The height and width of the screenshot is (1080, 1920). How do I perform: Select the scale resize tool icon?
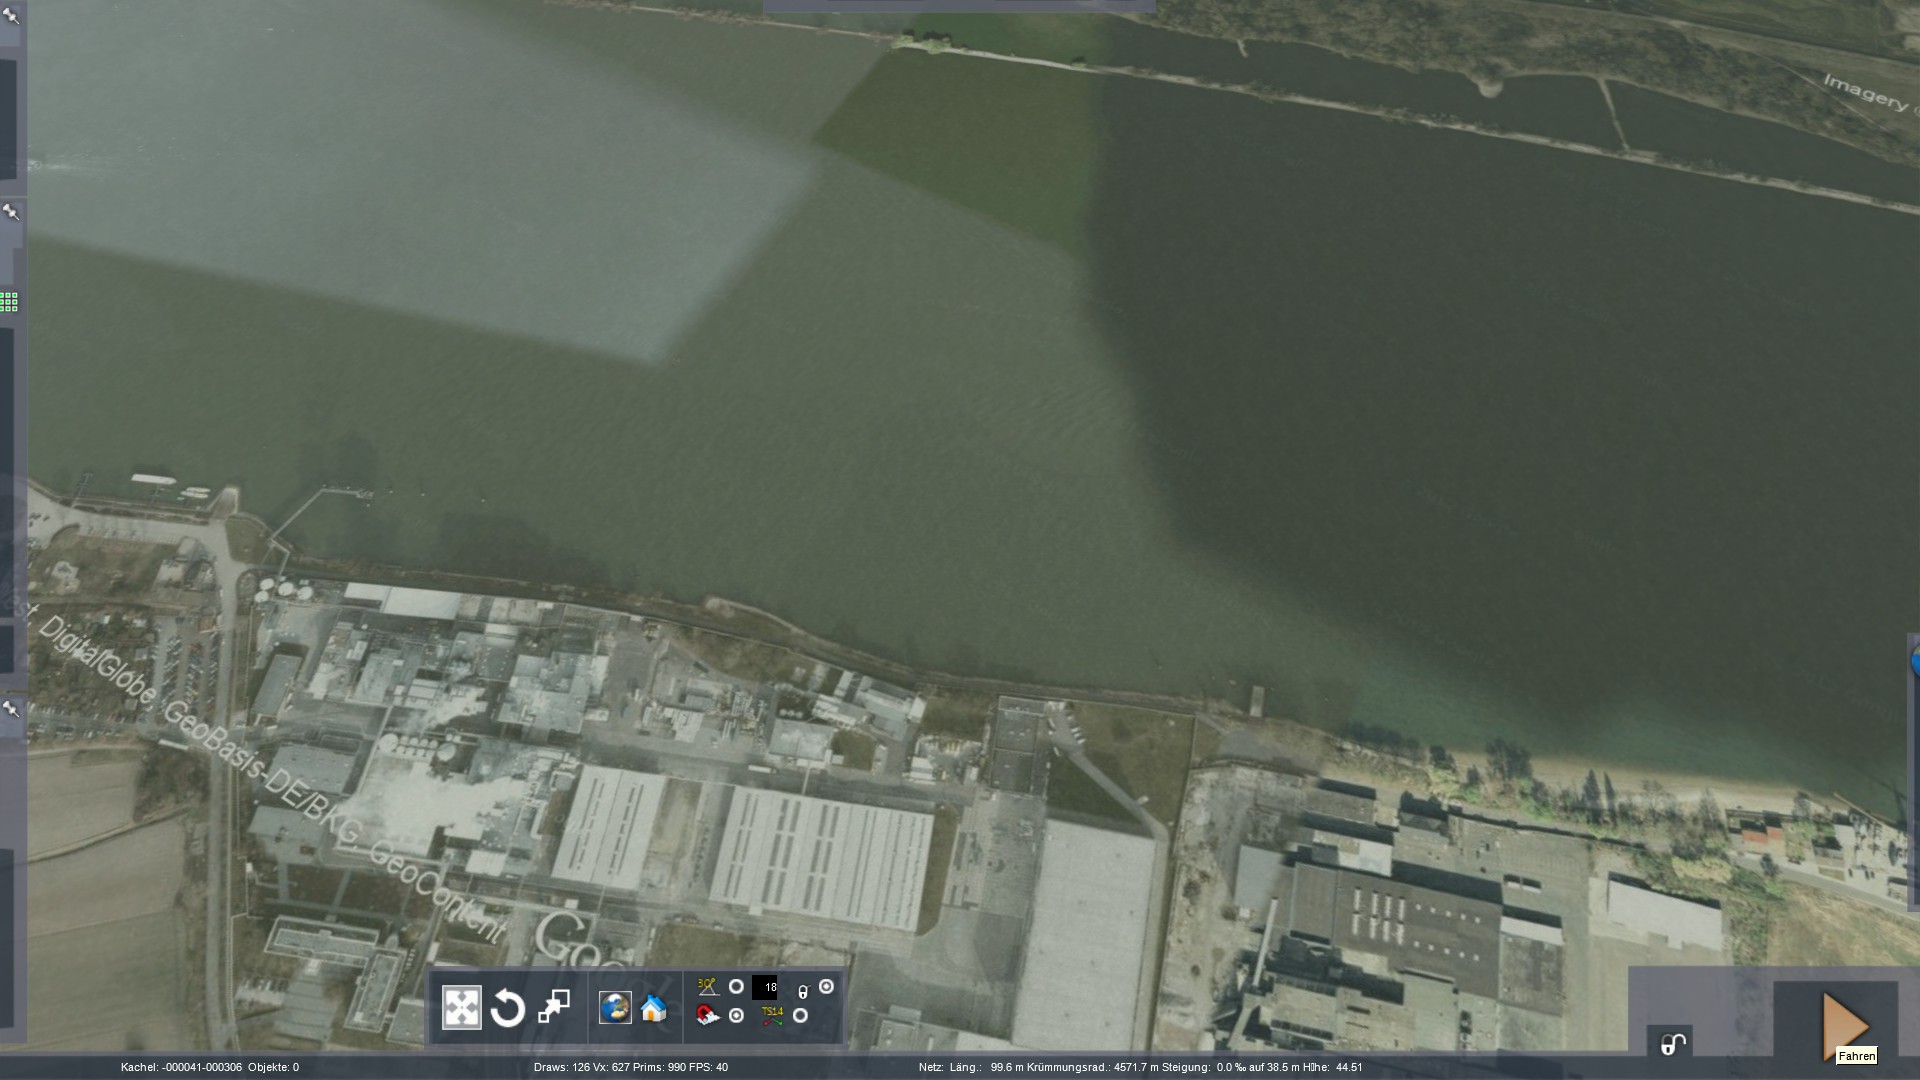pyautogui.click(x=554, y=1006)
